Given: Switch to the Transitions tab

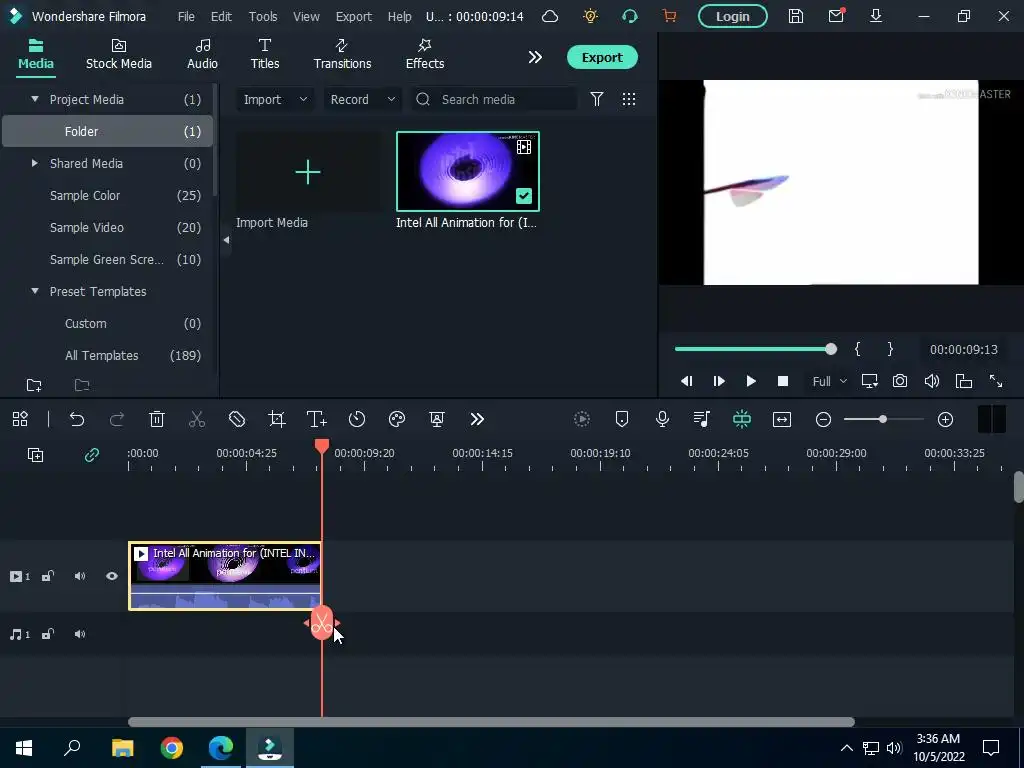Looking at the screenshot, I should click(x=342, y=54).
